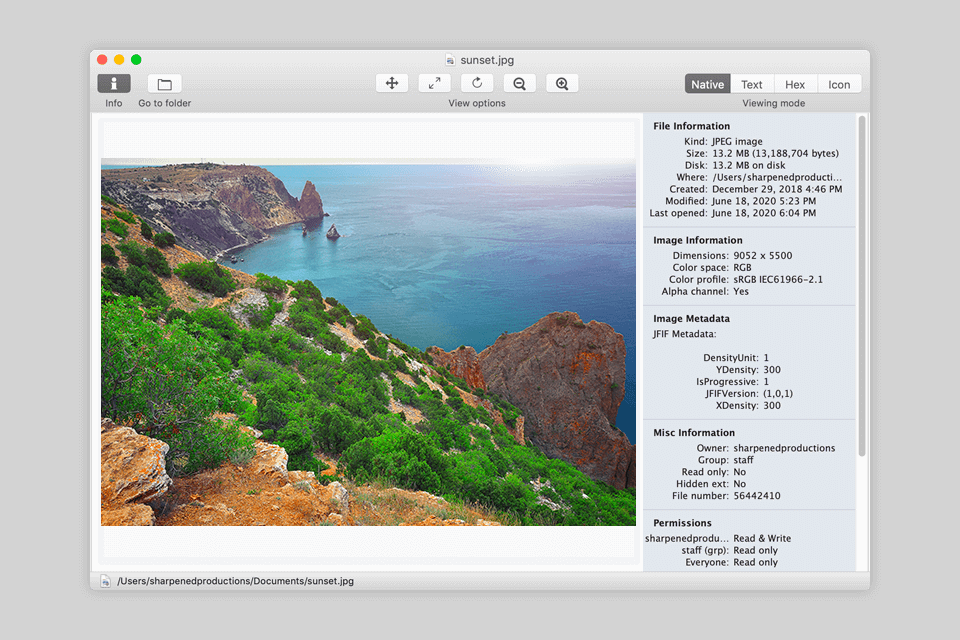Click the IsProgressive row
Screen dimensions: 960x640
click(732, 382)
